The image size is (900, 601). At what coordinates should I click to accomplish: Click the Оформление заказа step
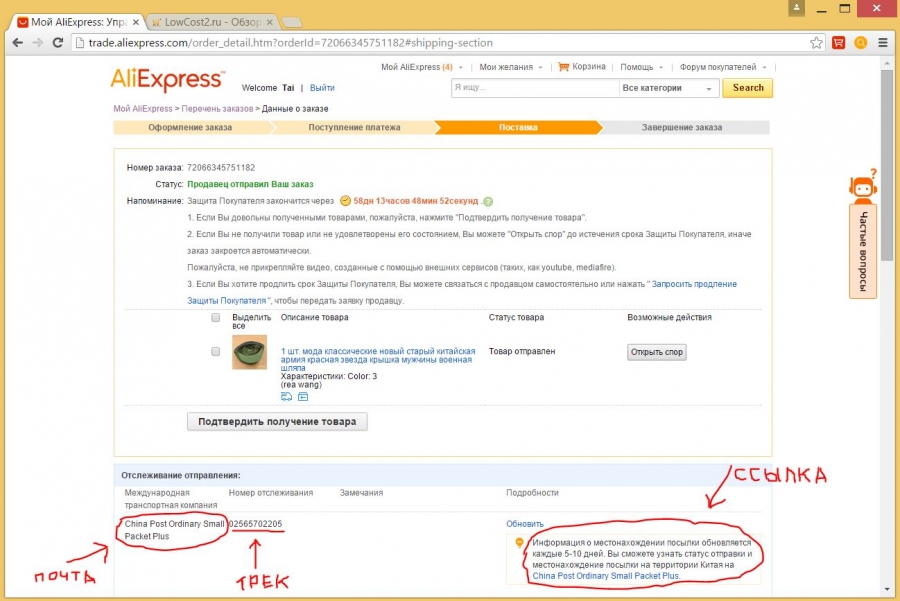click(190, 127)
